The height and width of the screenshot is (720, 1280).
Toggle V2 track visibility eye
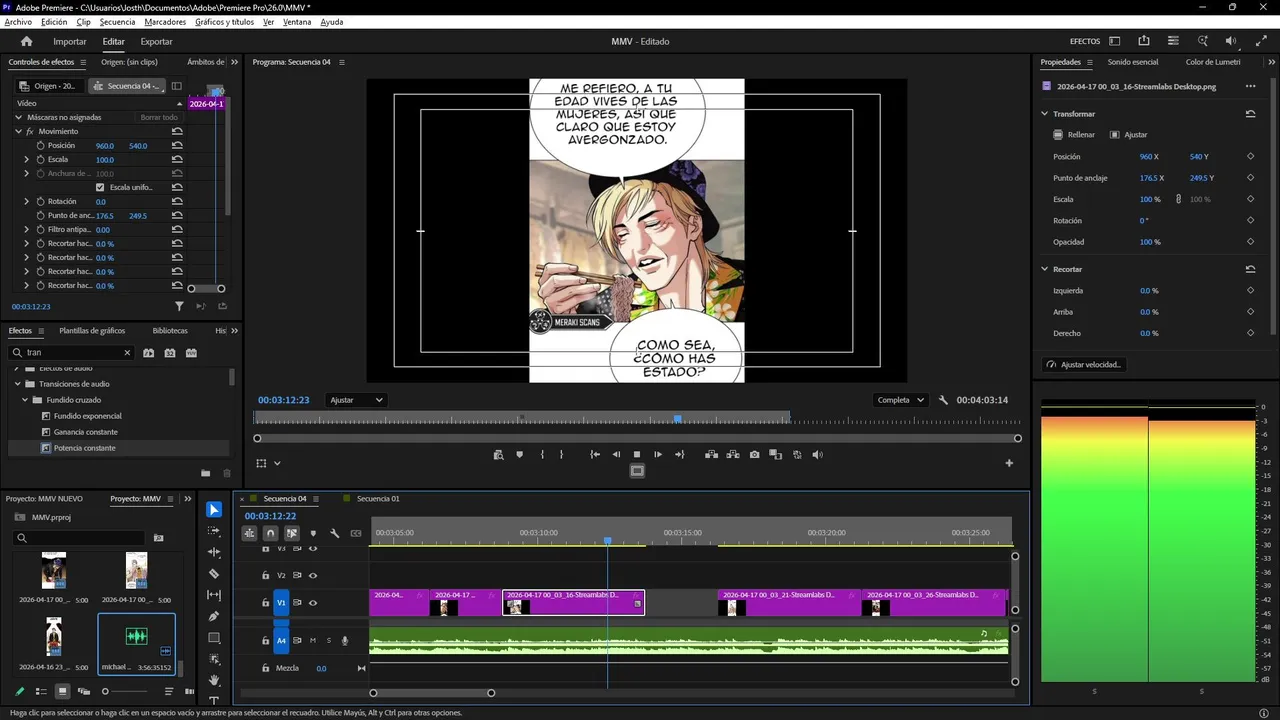point(313,576)
